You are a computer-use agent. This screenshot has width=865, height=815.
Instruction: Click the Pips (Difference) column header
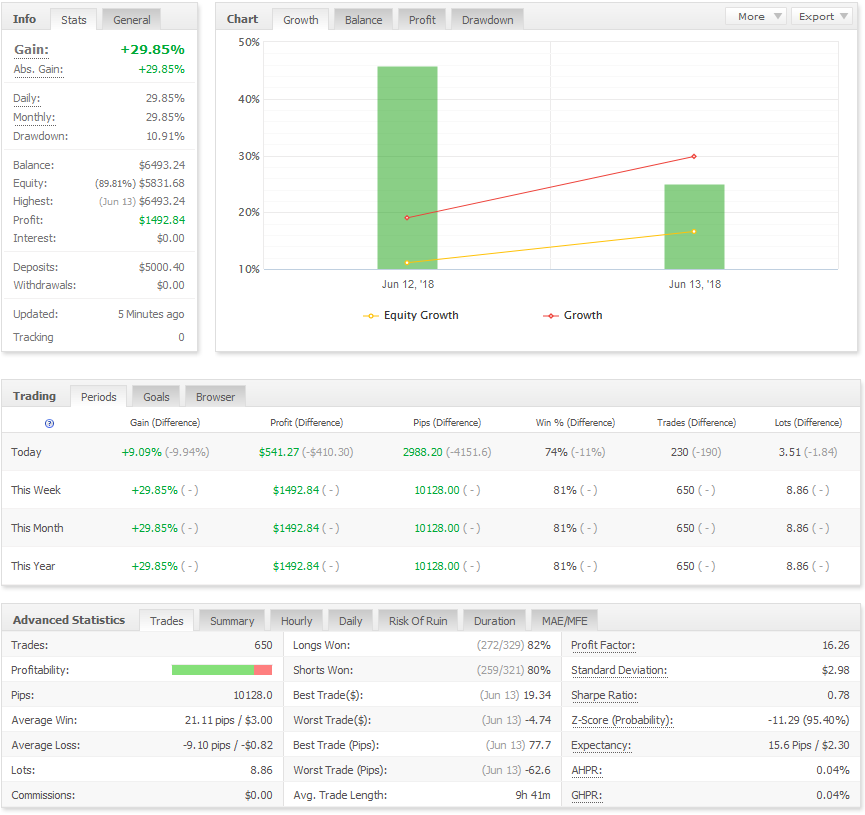coord(447,423)
